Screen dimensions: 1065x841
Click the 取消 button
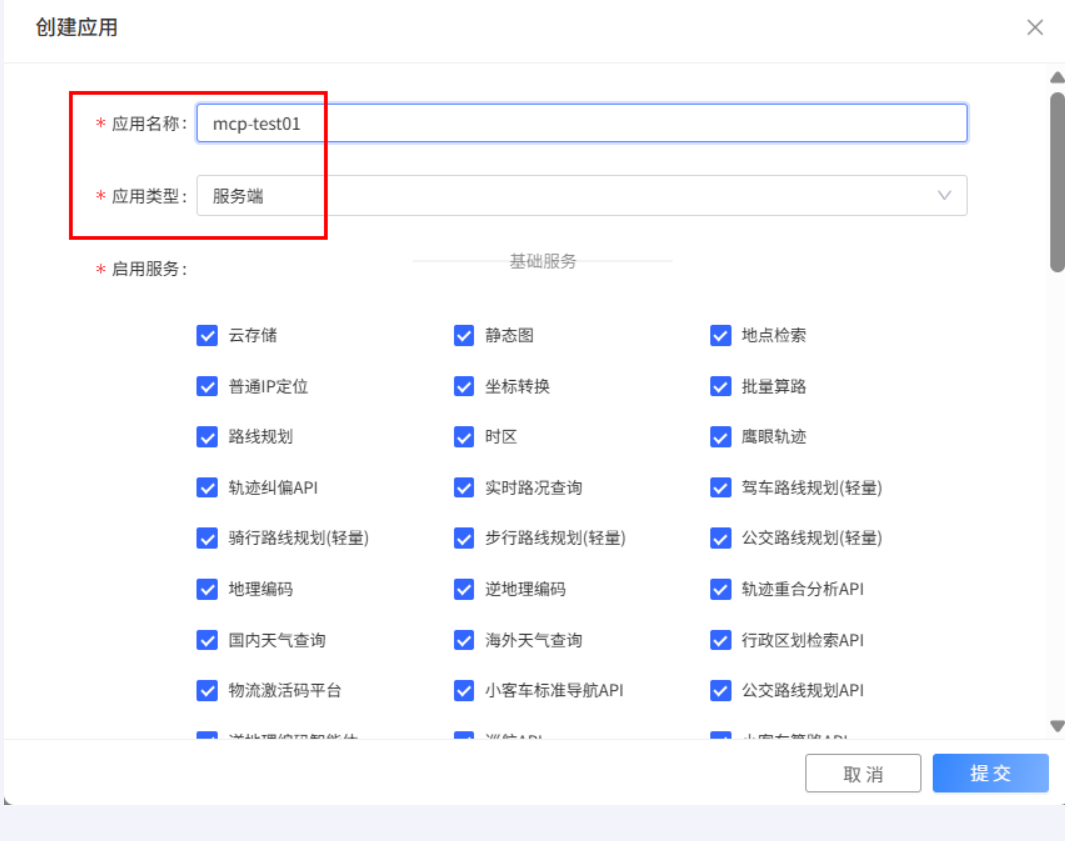click(863, 774)
